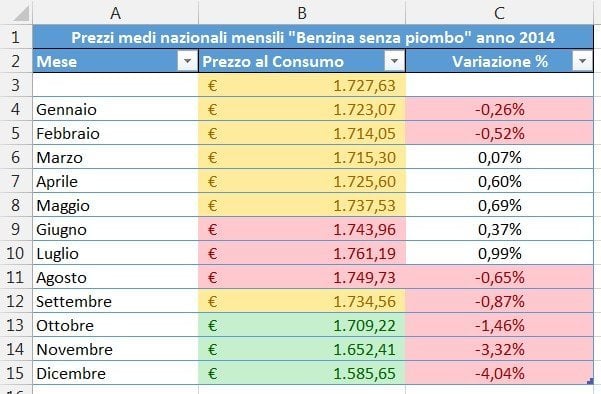Click the table resize handle at bottom-right corner
Image resolution: width=601 pixels, height=394 pixels.
point(590,381)
